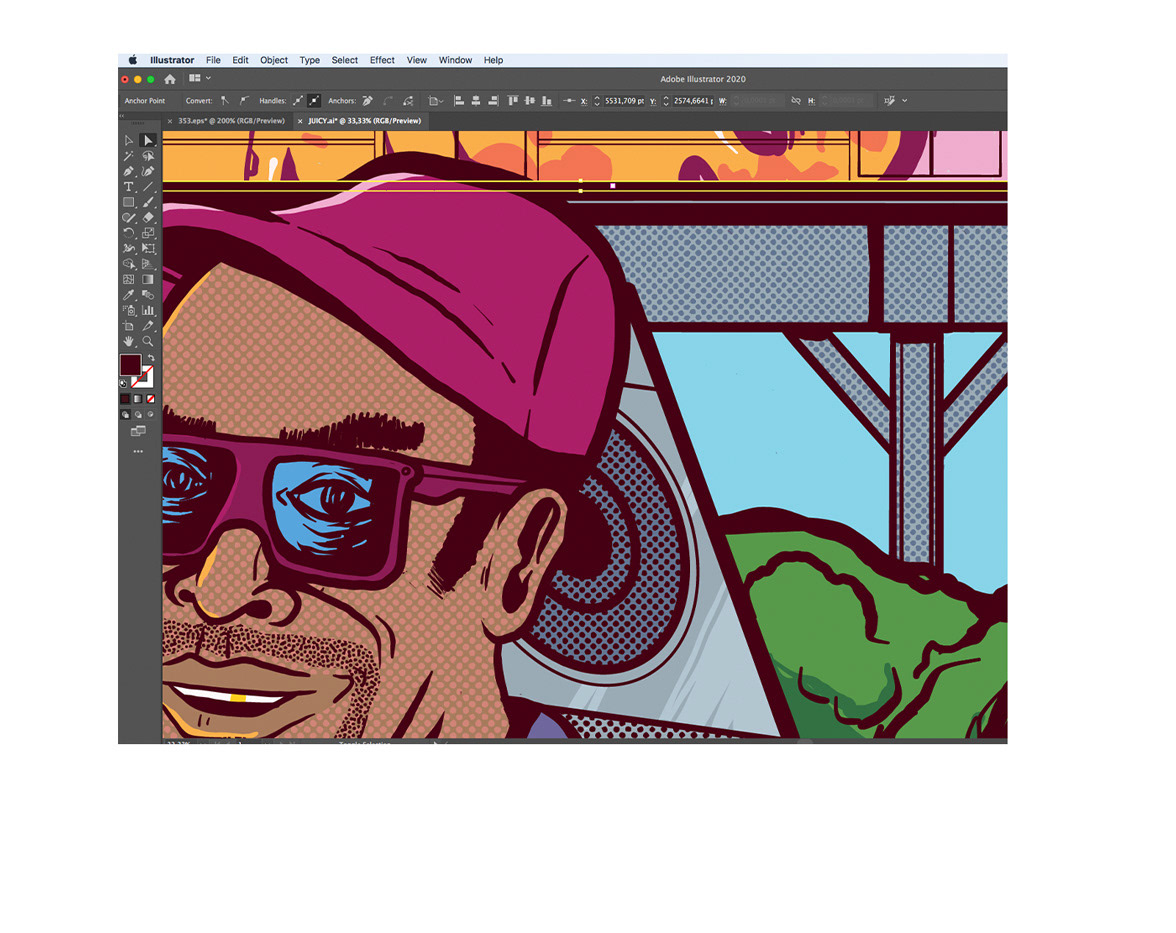Swap fill and stroke colors arrow

[151, 358]
